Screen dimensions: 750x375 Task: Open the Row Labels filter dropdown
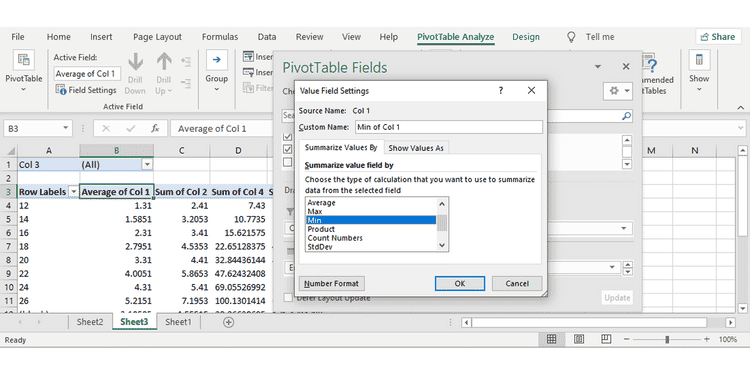[x=74, y=192]
